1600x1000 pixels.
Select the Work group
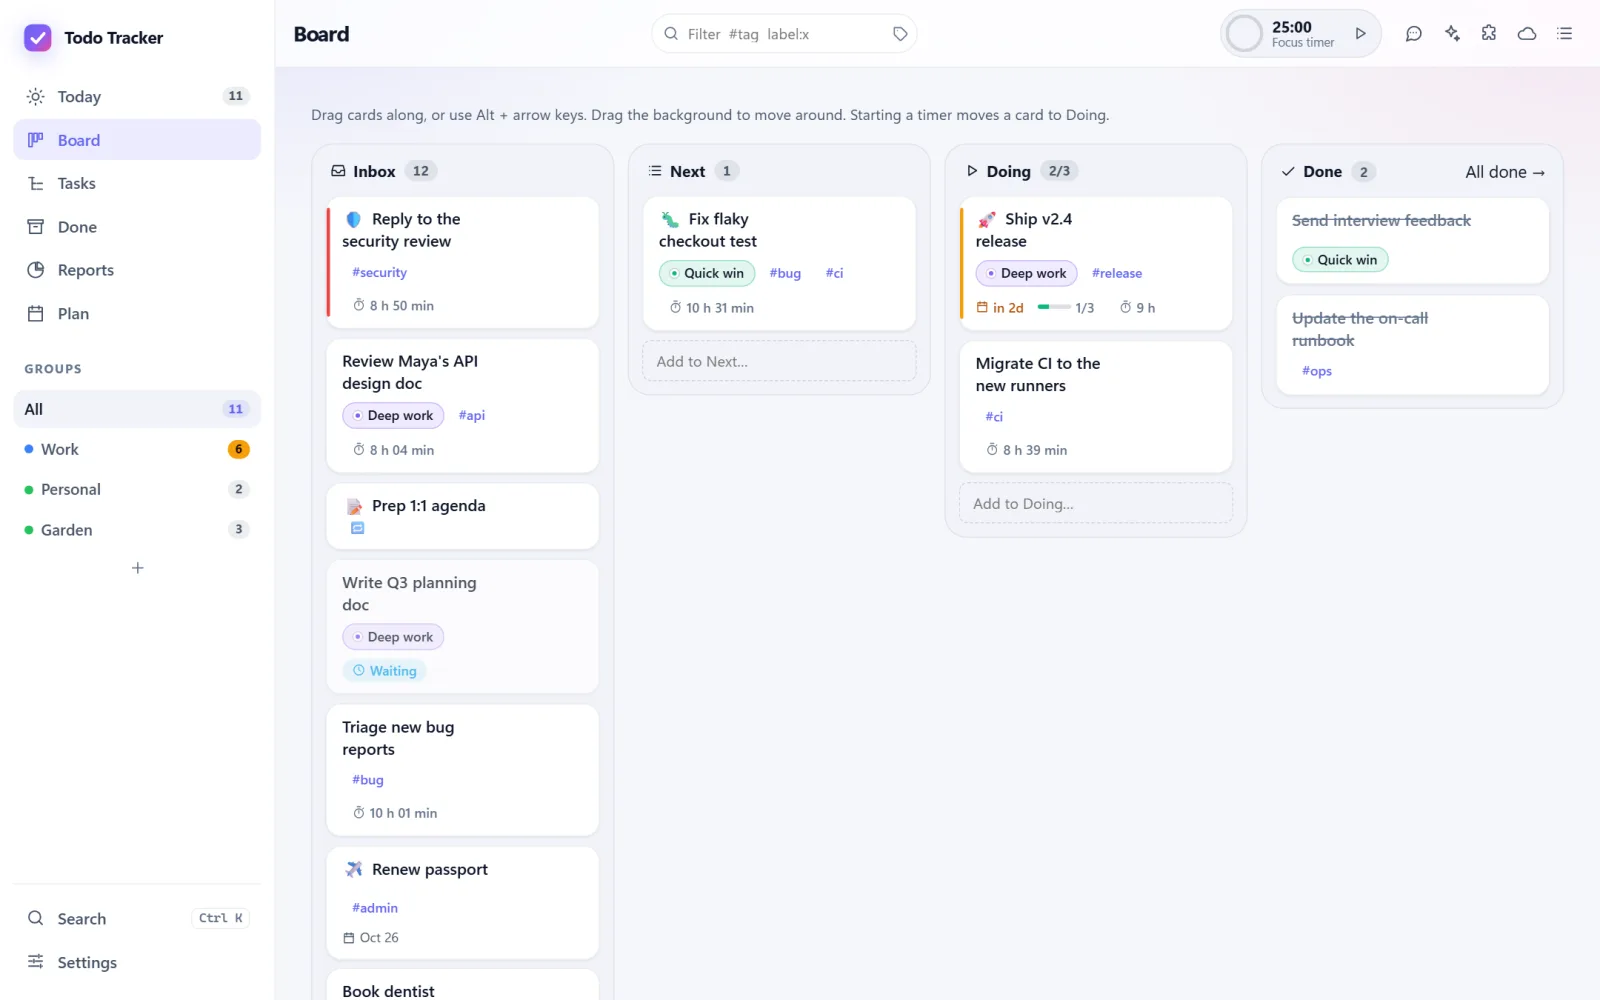tap(137, 450)
